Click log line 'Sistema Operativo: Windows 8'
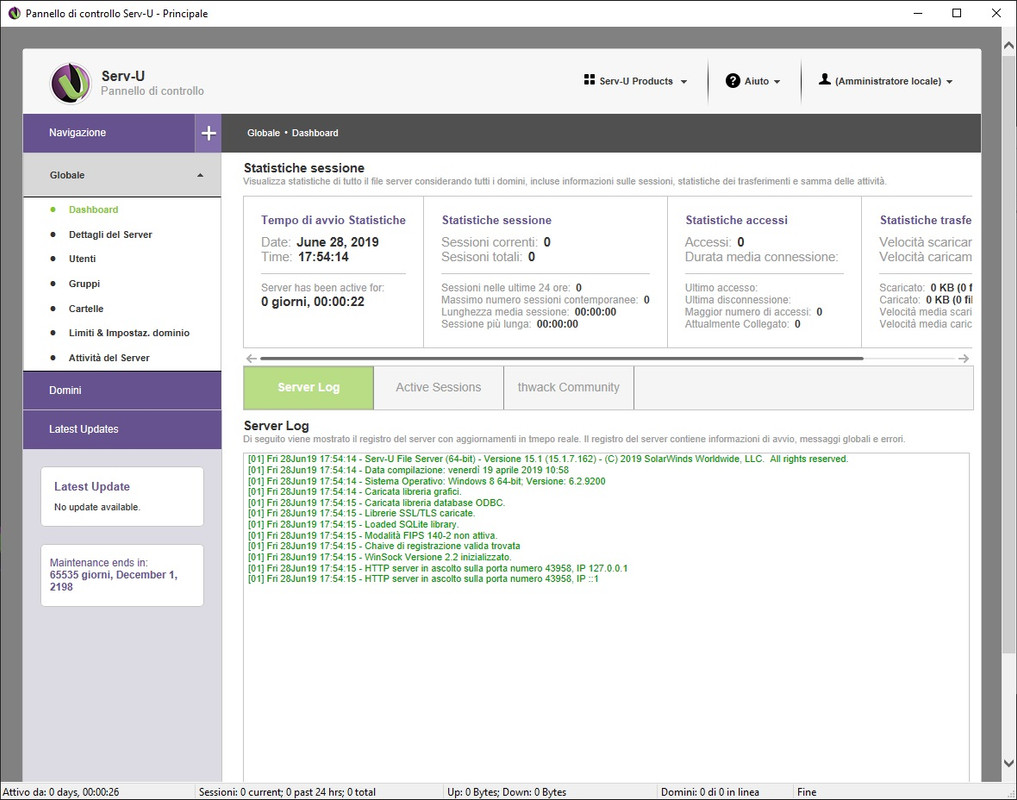 [427, 481]
